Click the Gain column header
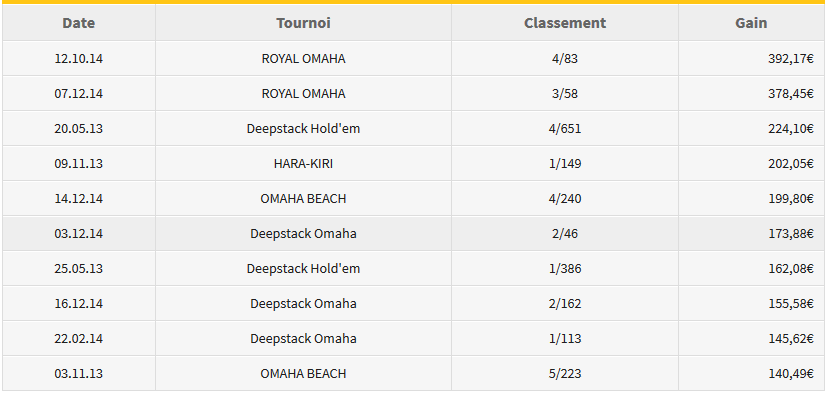Screen dimensions: 828x395 (751, 23)
